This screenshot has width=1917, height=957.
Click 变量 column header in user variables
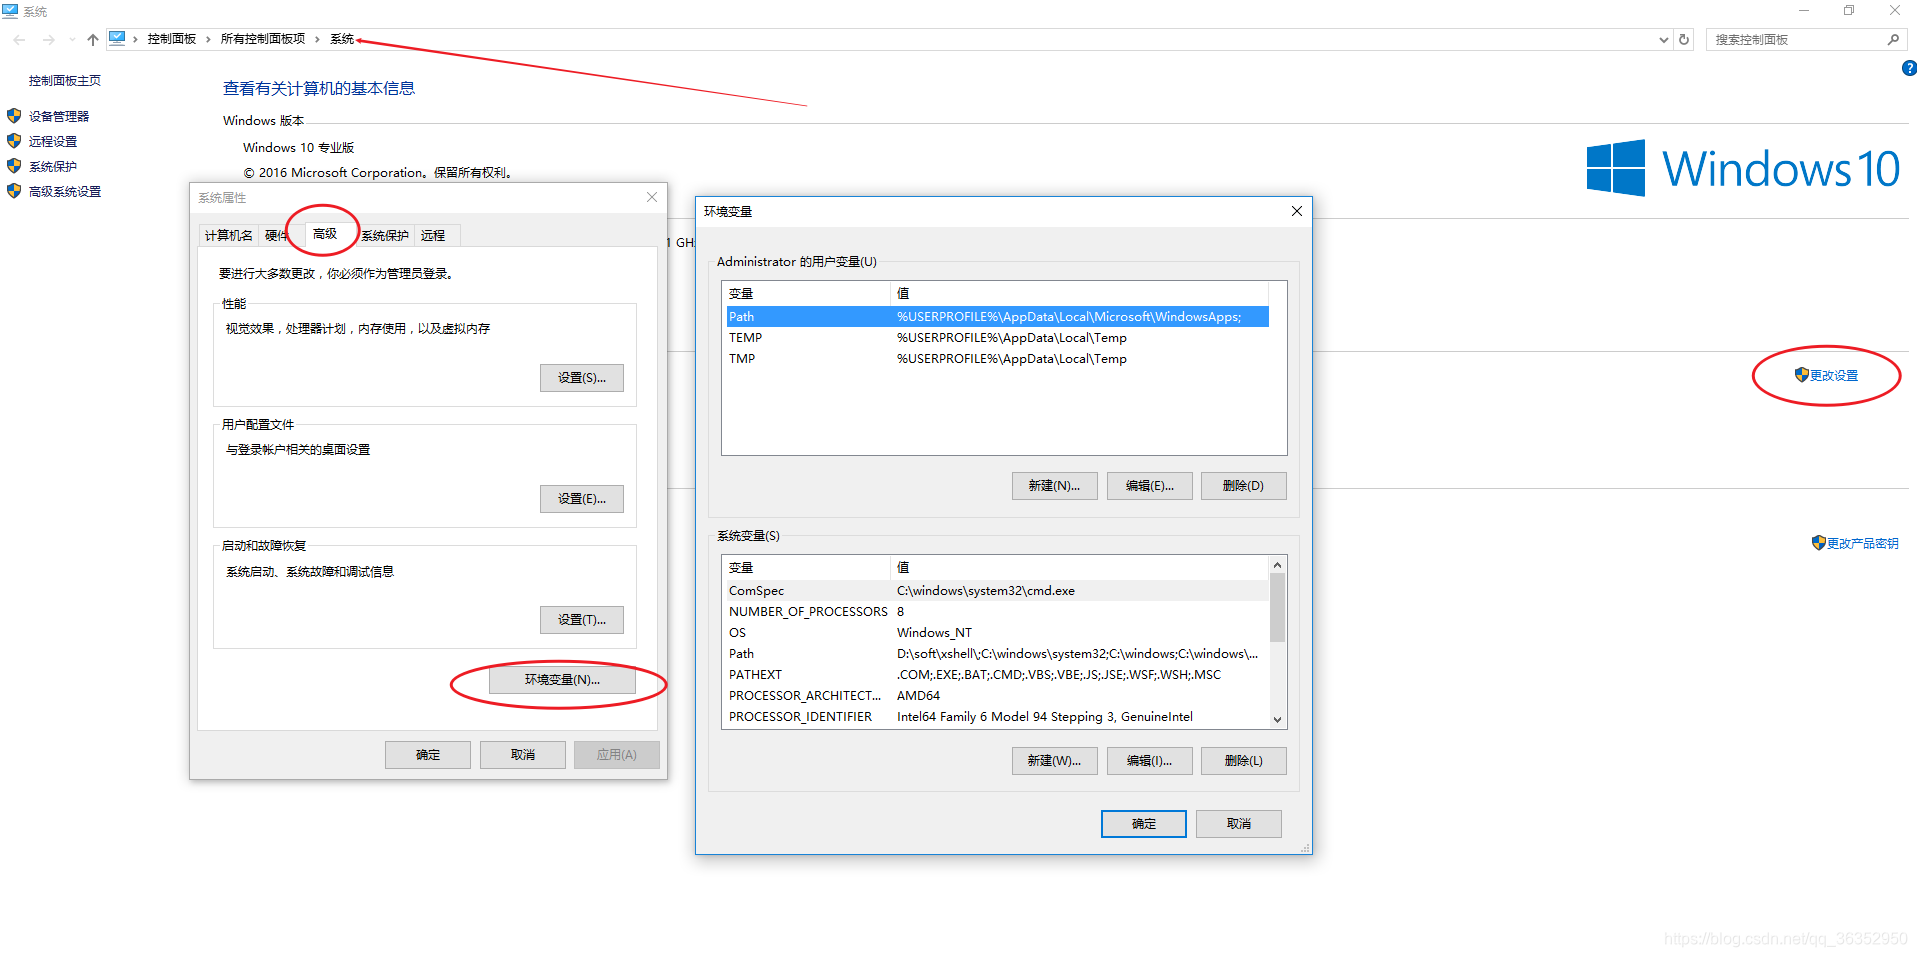(807, 294)
